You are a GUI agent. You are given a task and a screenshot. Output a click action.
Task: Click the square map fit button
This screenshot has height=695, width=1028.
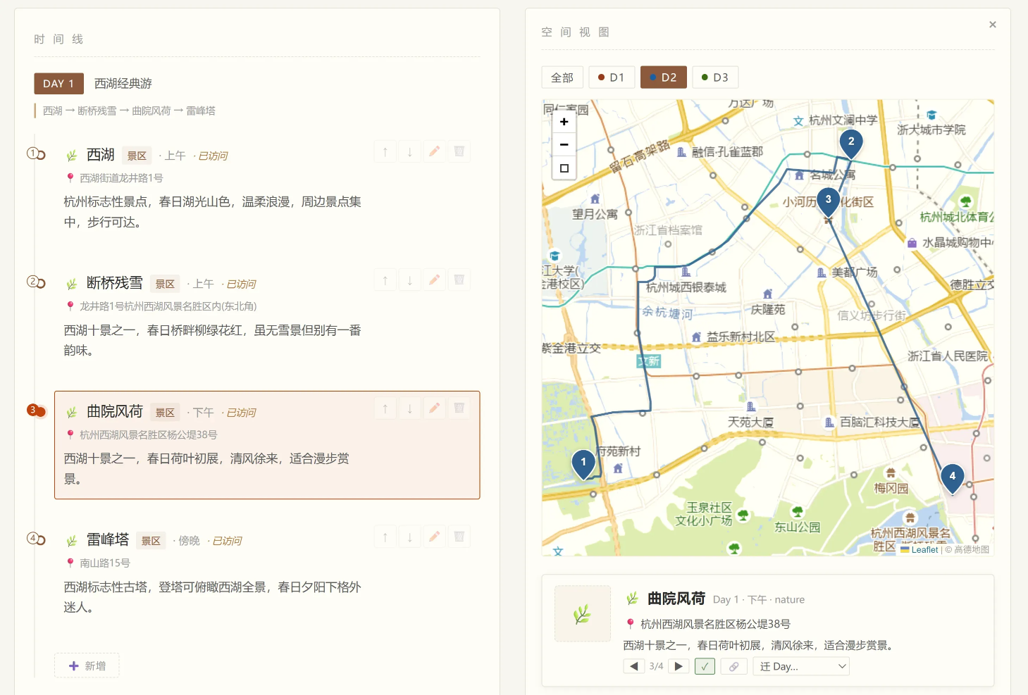pyautogui.click(x=564, y=168)
